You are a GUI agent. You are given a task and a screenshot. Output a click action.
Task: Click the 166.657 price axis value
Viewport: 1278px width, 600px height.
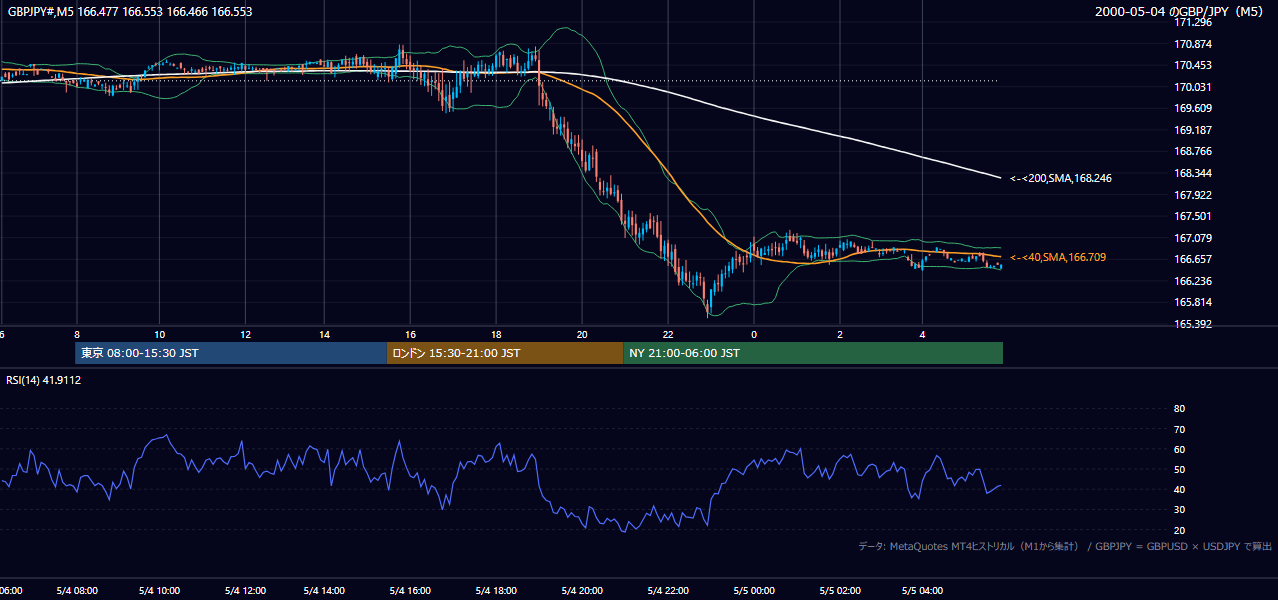click(1193, 259)
